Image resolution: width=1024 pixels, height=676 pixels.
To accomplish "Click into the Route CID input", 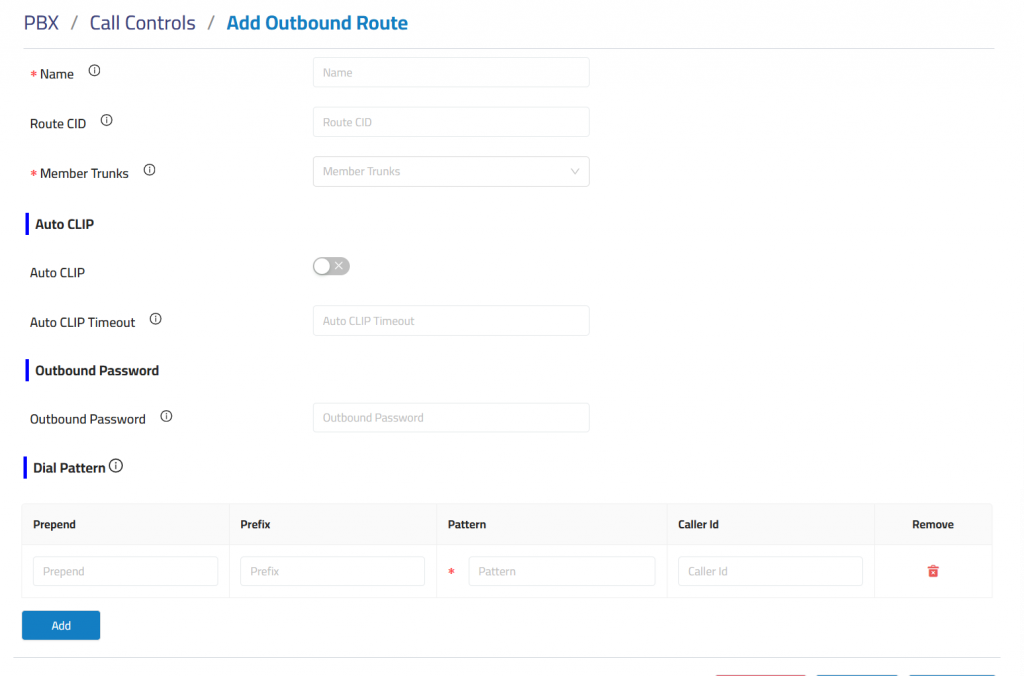I will pyautogui.click(x=451, y=122).
